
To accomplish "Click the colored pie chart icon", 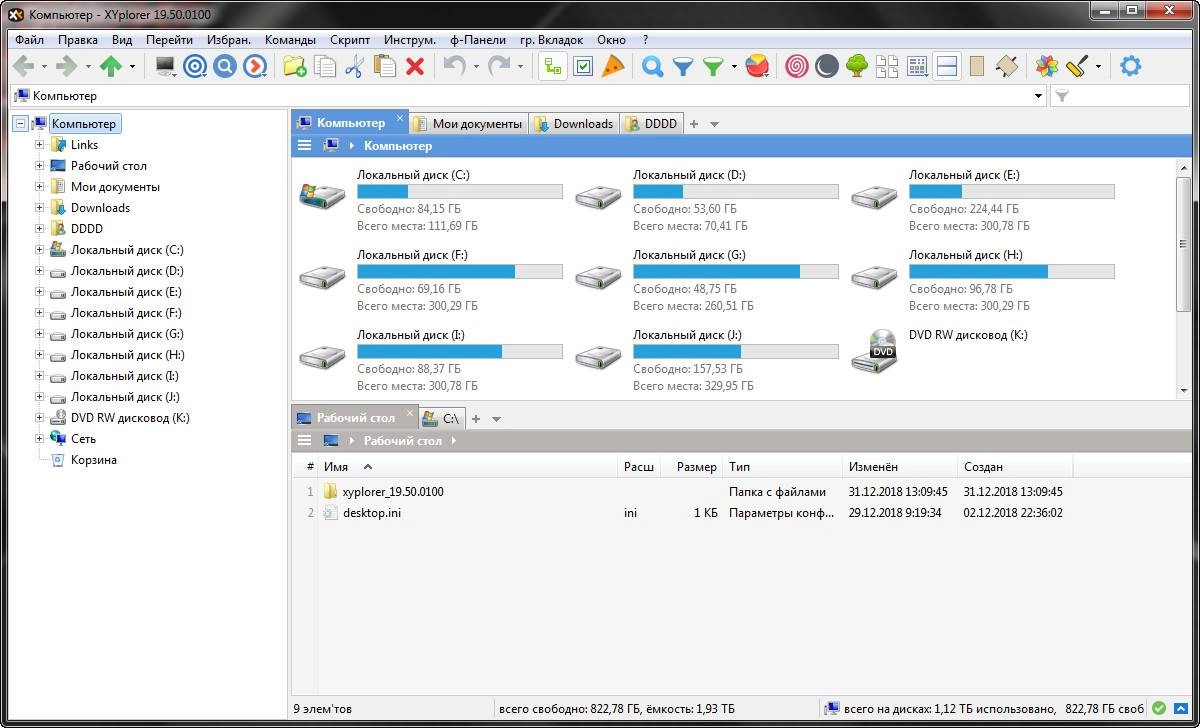I will [x=758, y=67].
